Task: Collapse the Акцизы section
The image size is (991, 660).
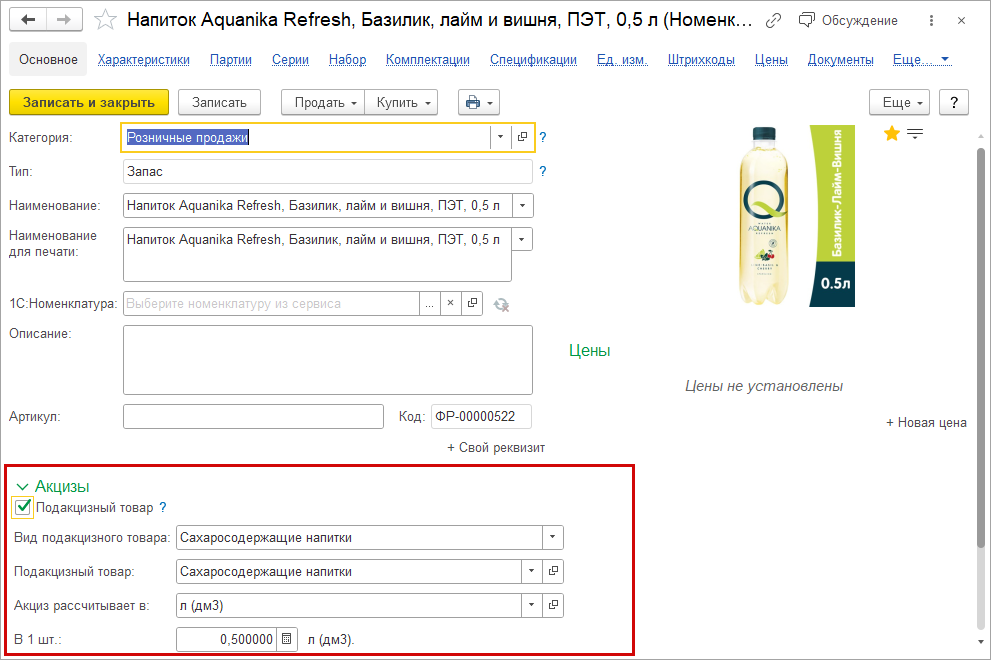Action: click(22, 487)
